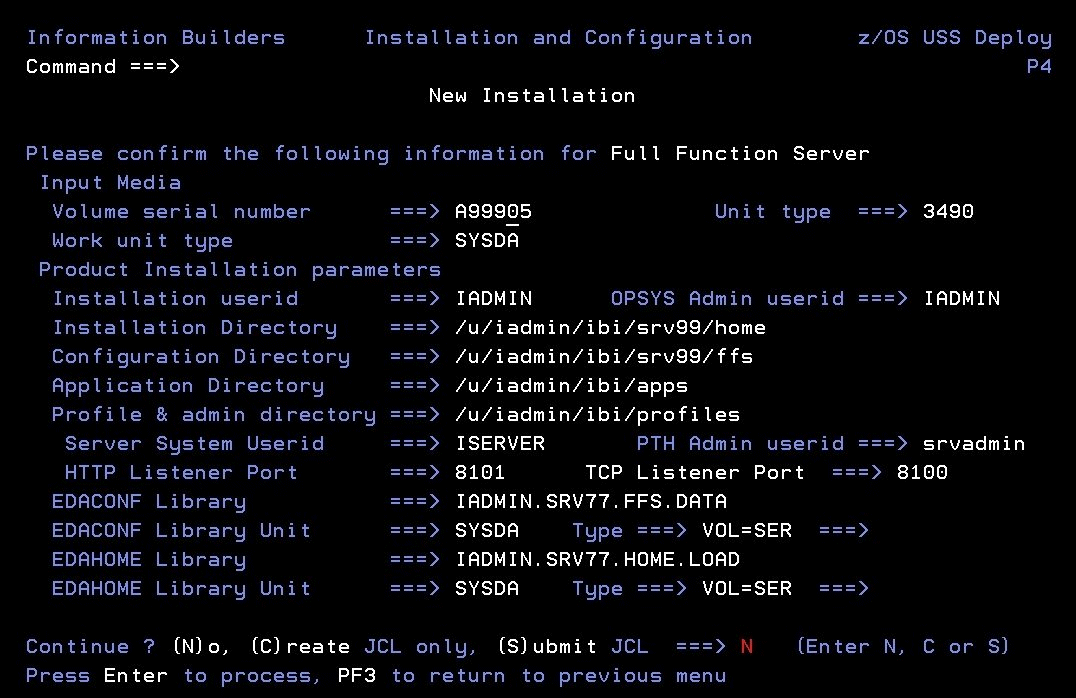The image size is (1076, 698).
Task: Click the HTTP Listener Port 8101 field
Action: [x=480, y=472]
